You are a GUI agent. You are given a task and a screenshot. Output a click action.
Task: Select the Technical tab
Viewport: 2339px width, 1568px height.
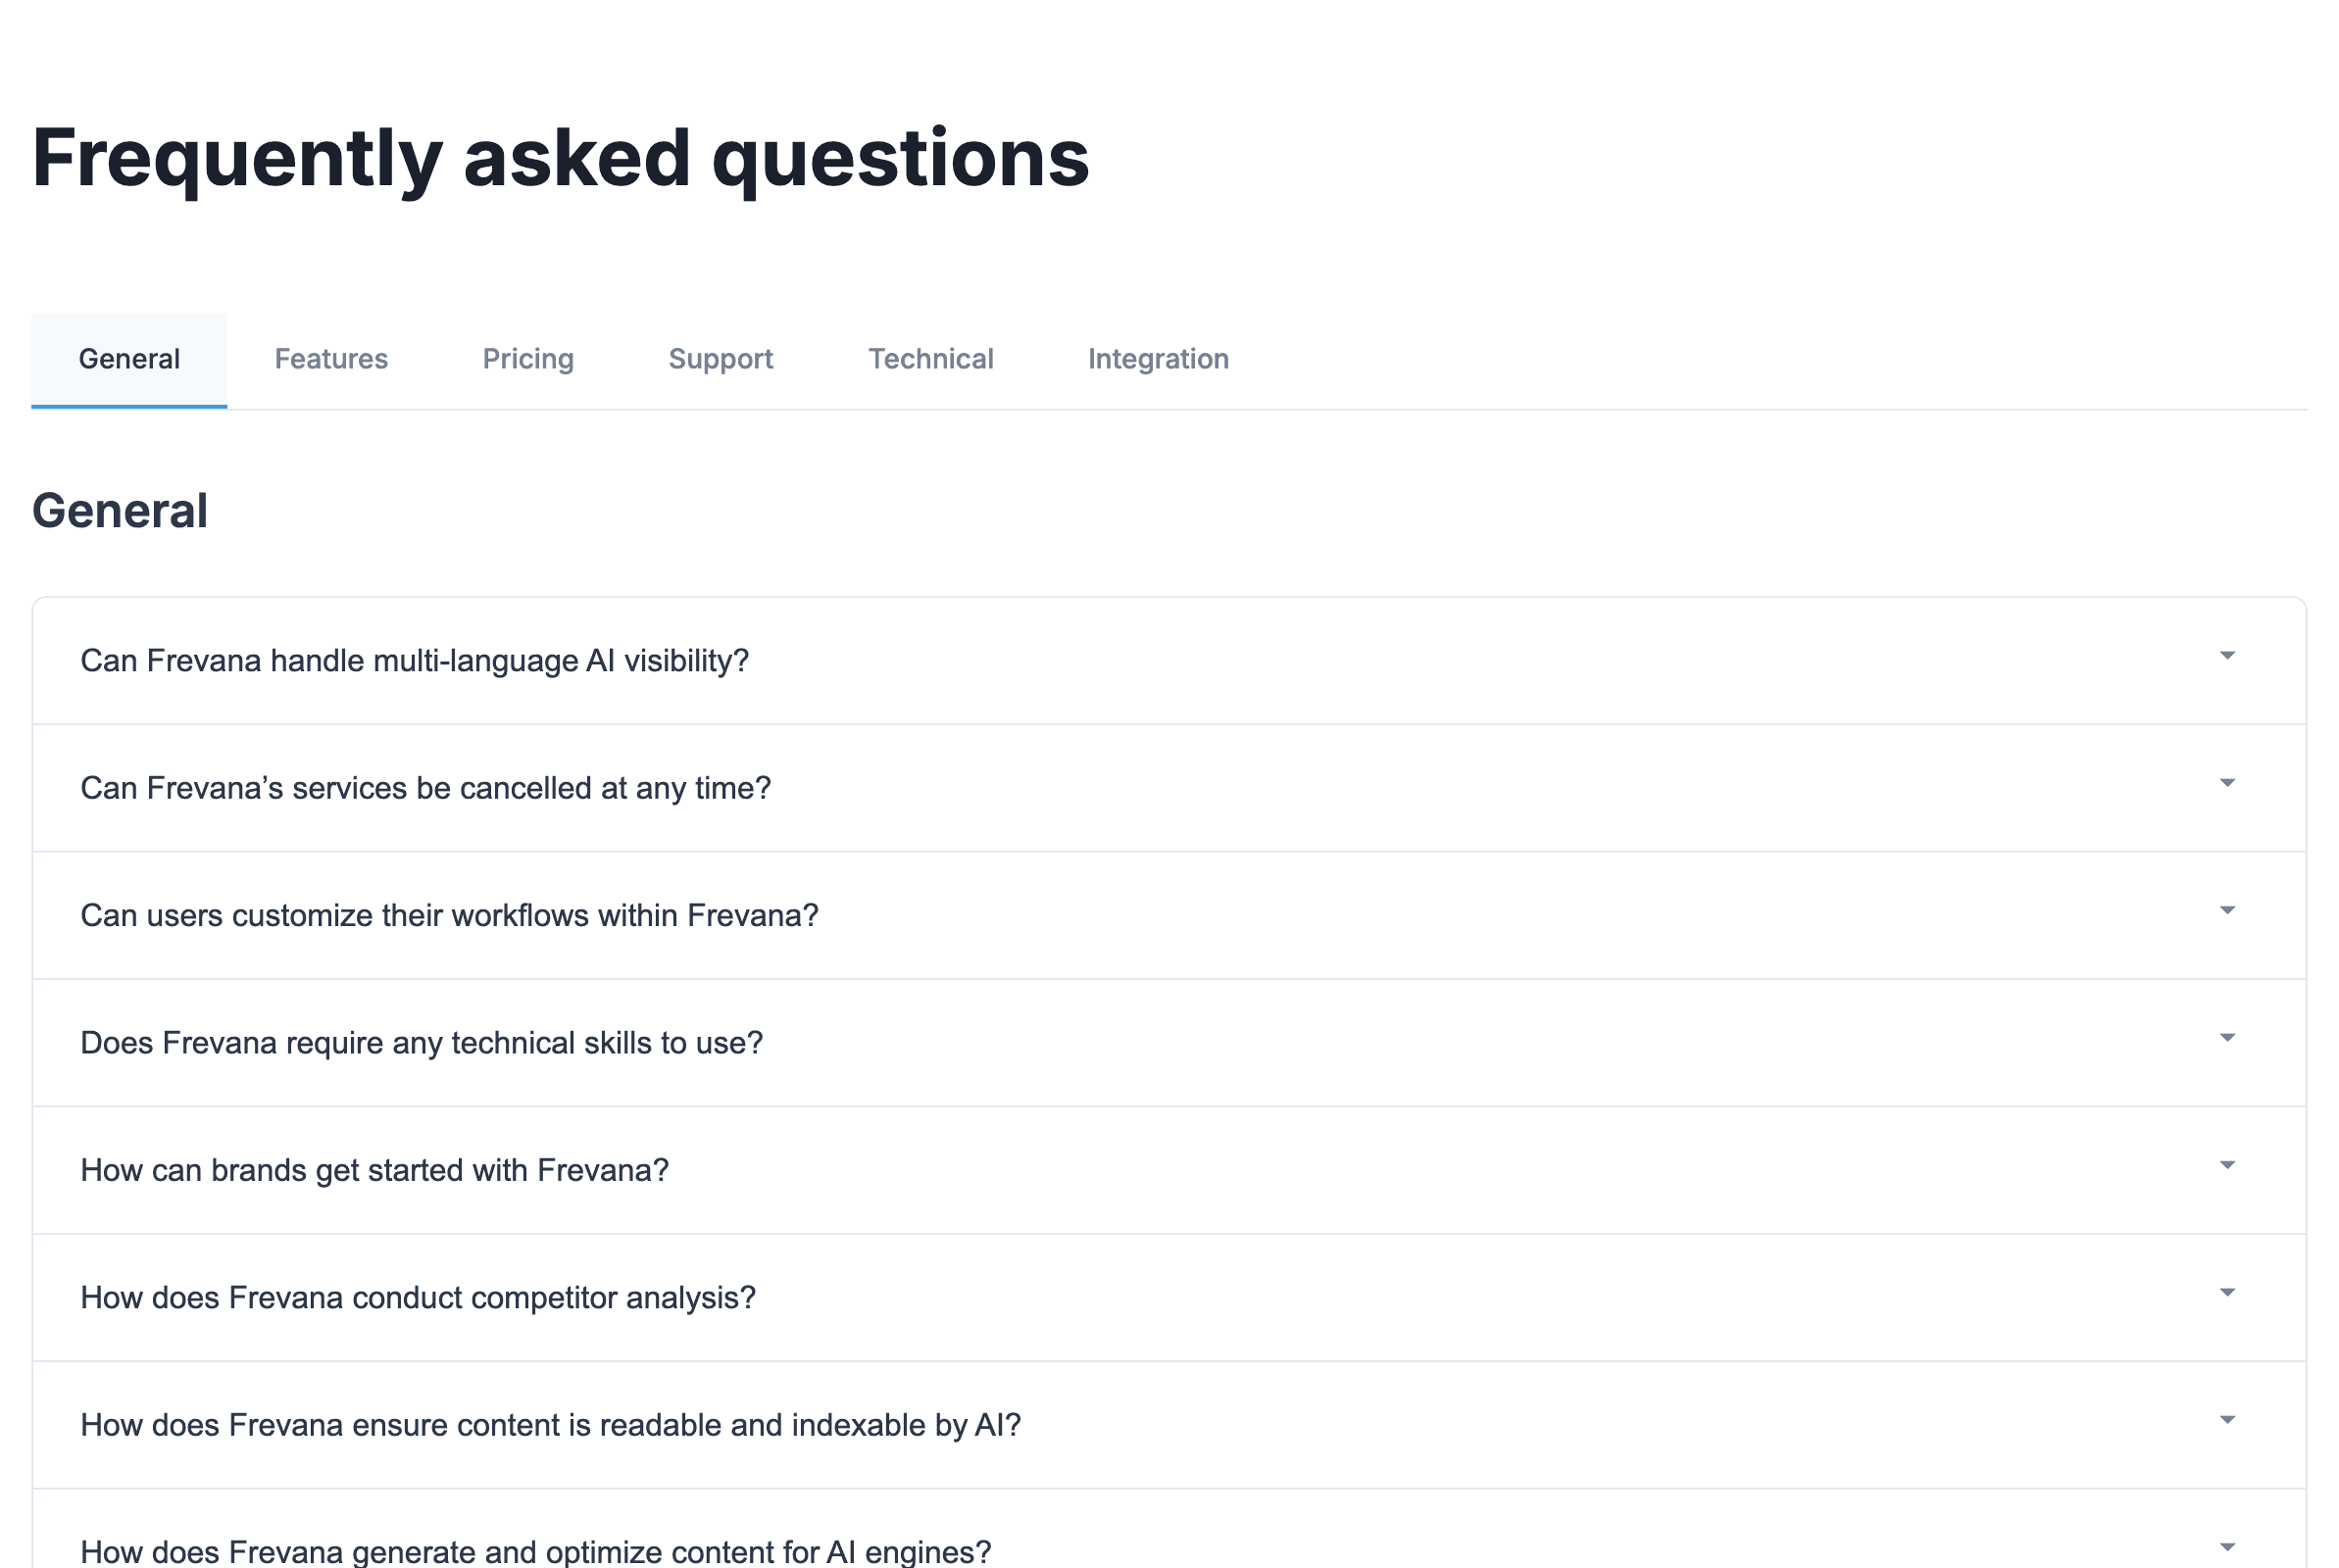point(930,359)
